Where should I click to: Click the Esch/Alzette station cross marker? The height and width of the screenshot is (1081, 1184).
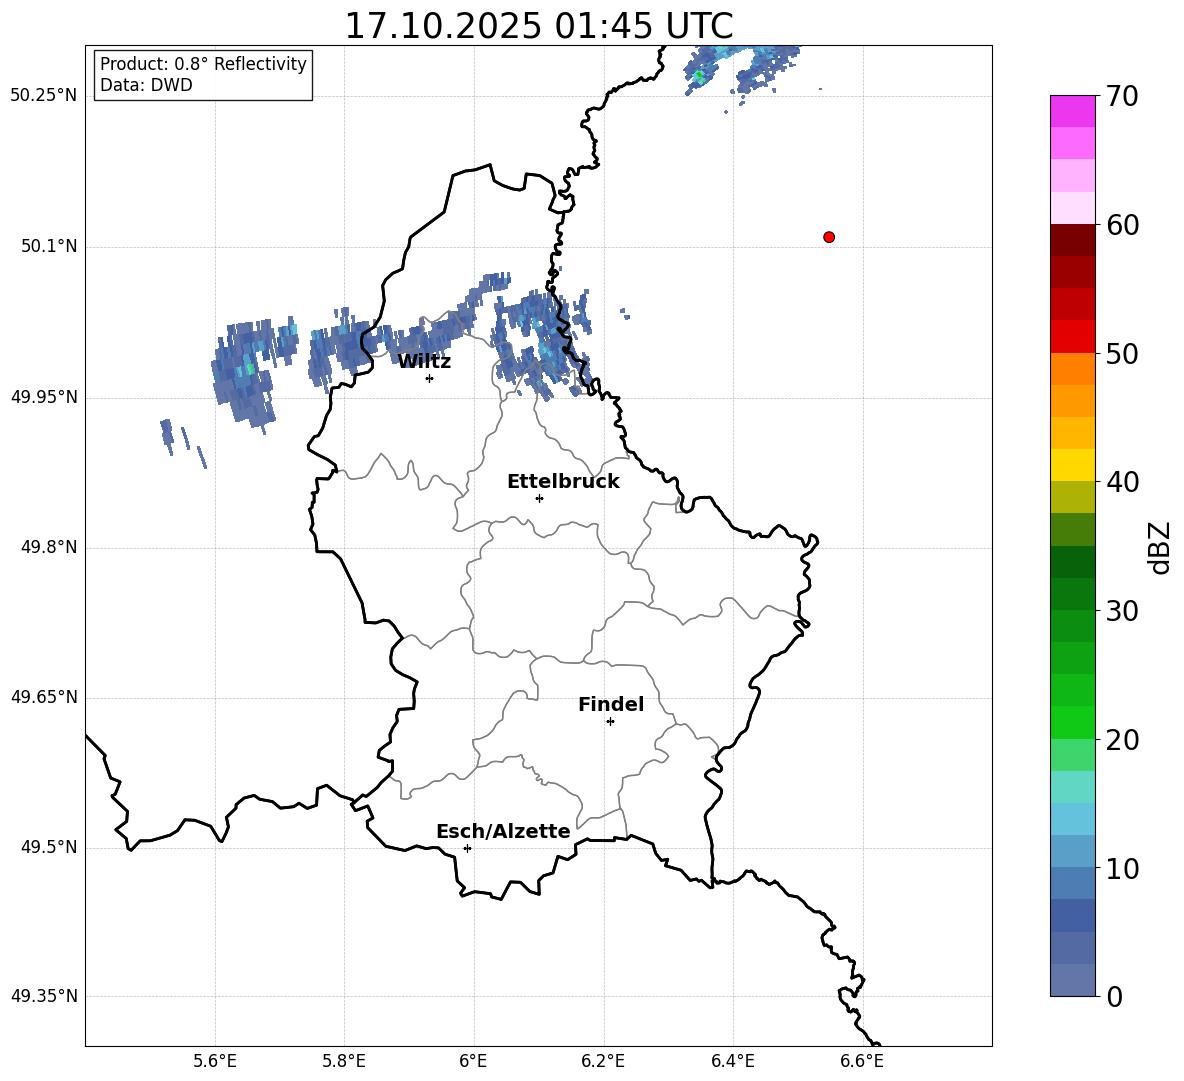(467, 848)
